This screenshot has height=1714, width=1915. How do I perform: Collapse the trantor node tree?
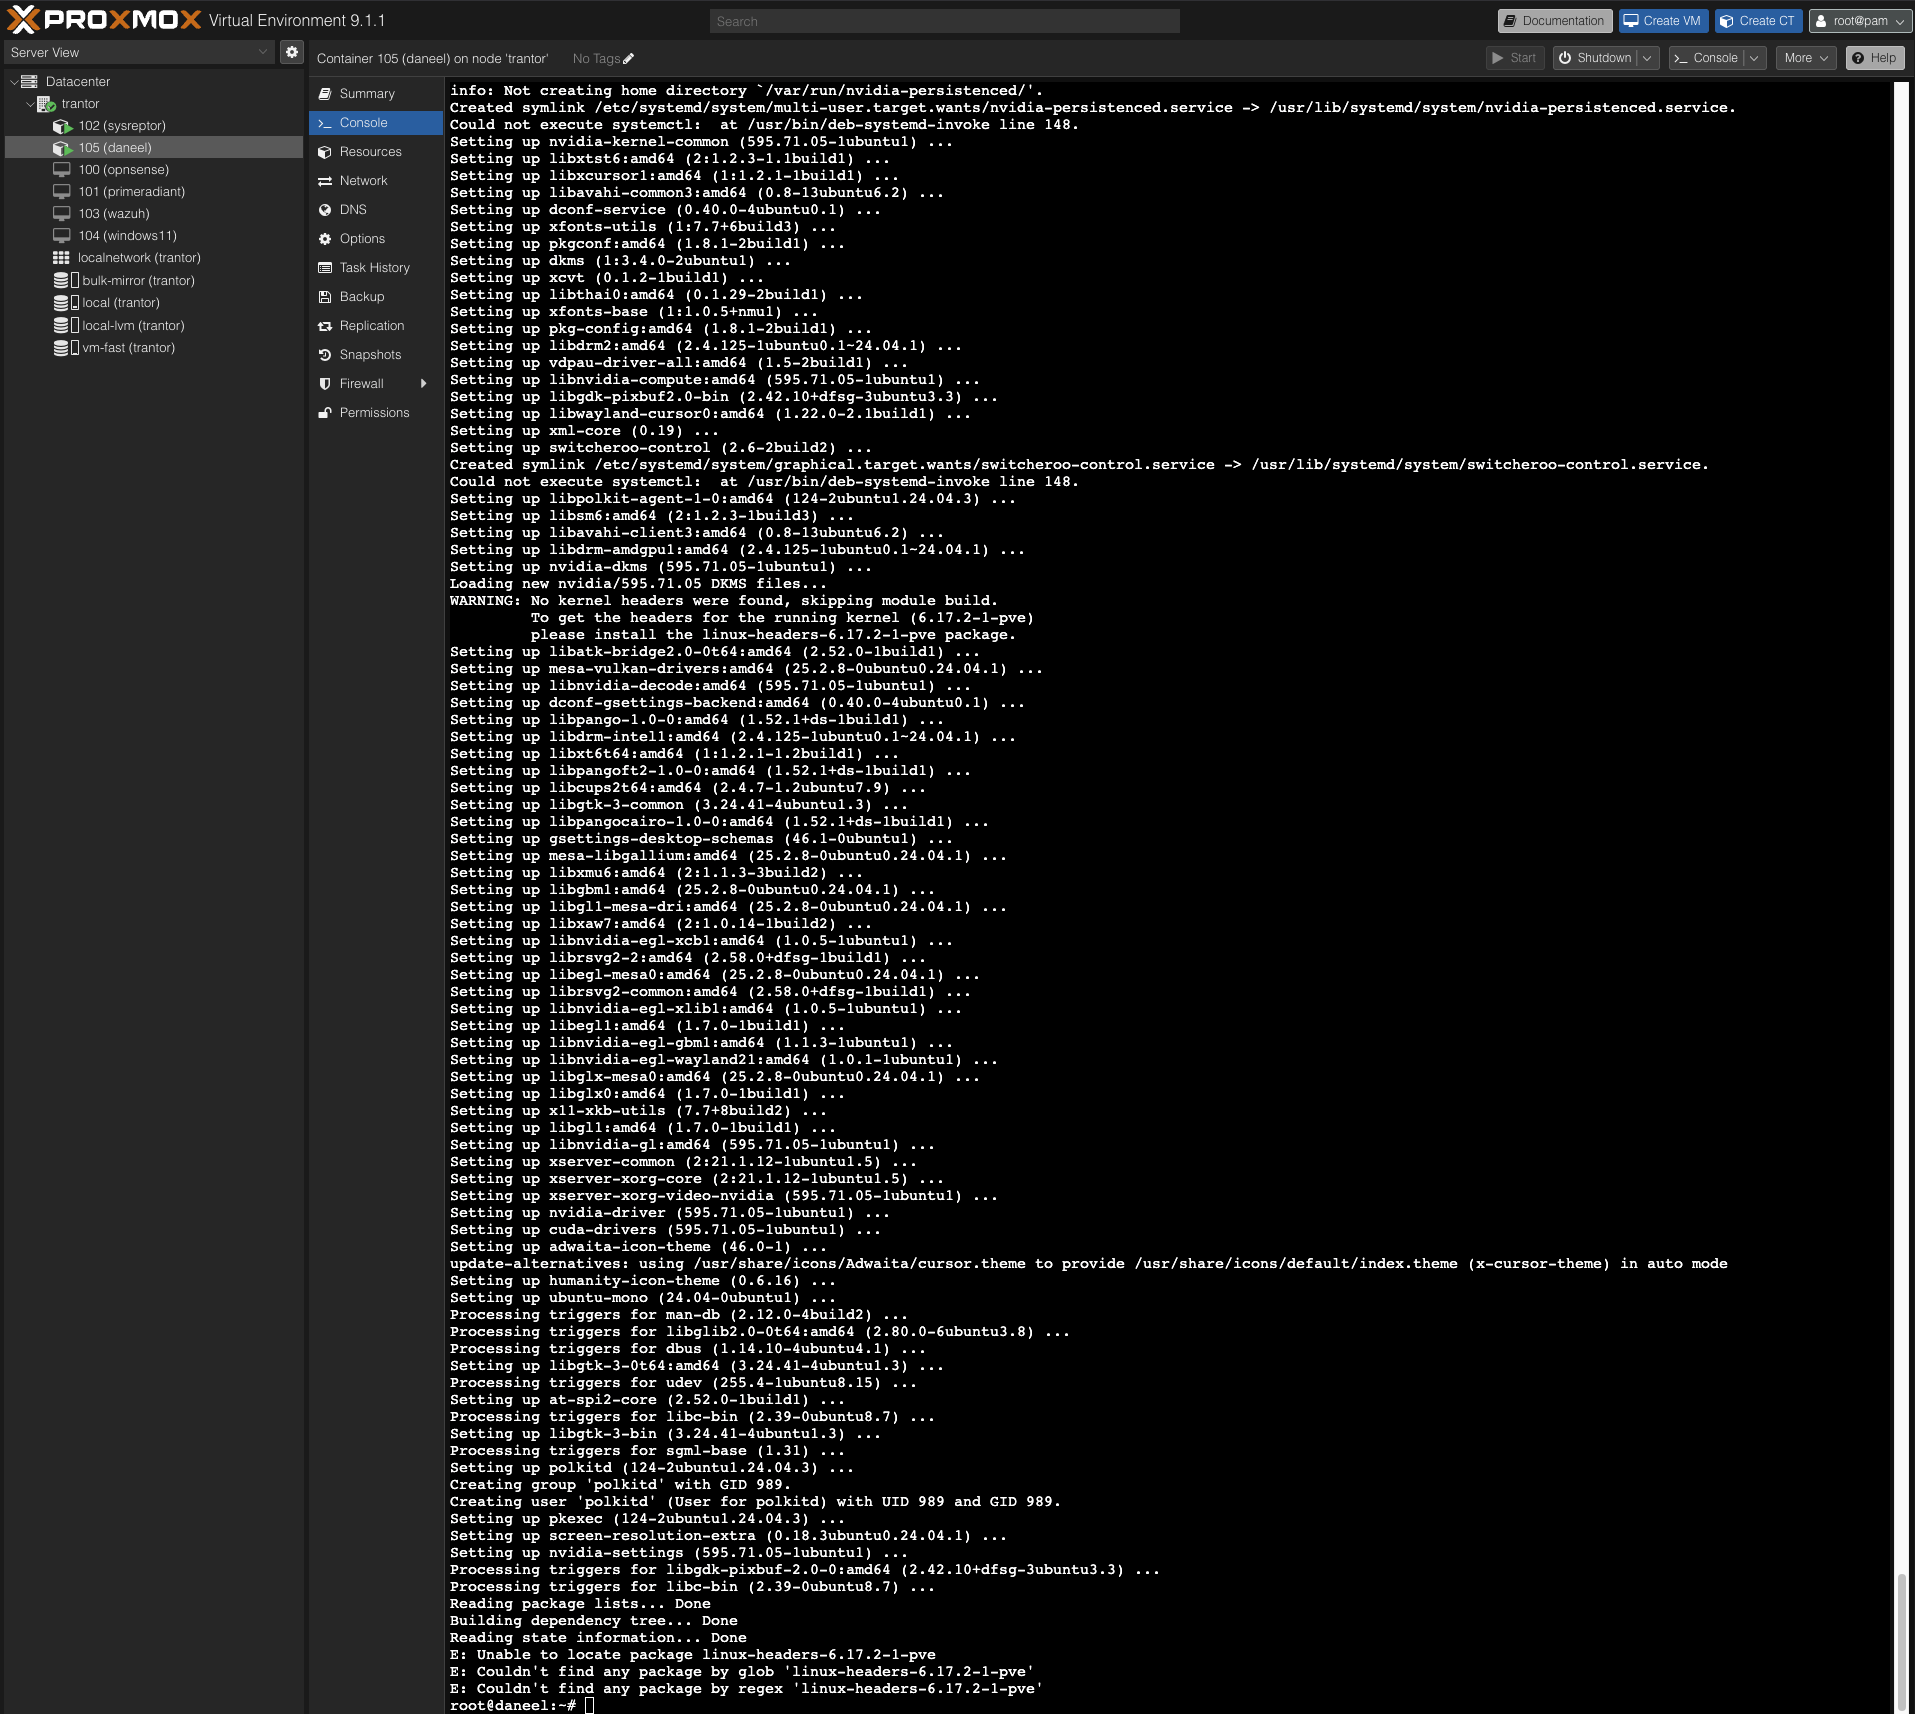[x=30, y=104]
